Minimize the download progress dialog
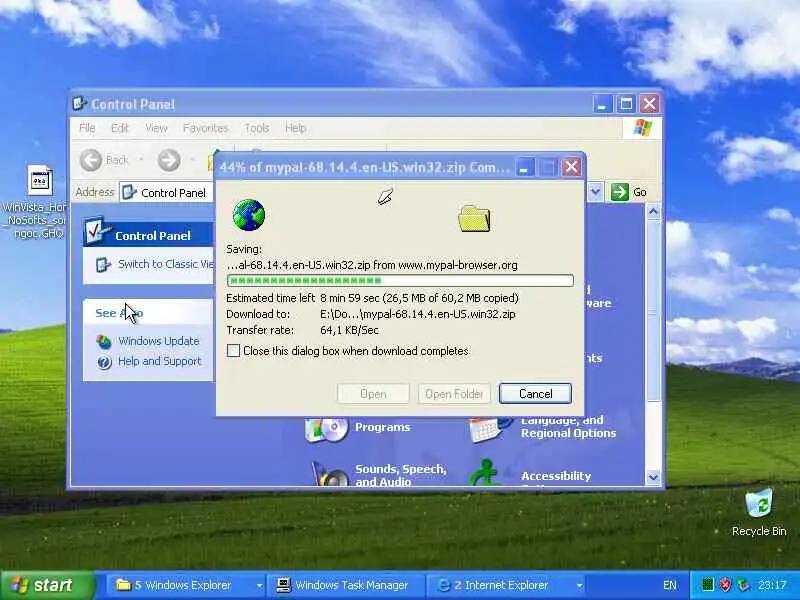This screenshot has width=800, height=600. pos(524,167)
